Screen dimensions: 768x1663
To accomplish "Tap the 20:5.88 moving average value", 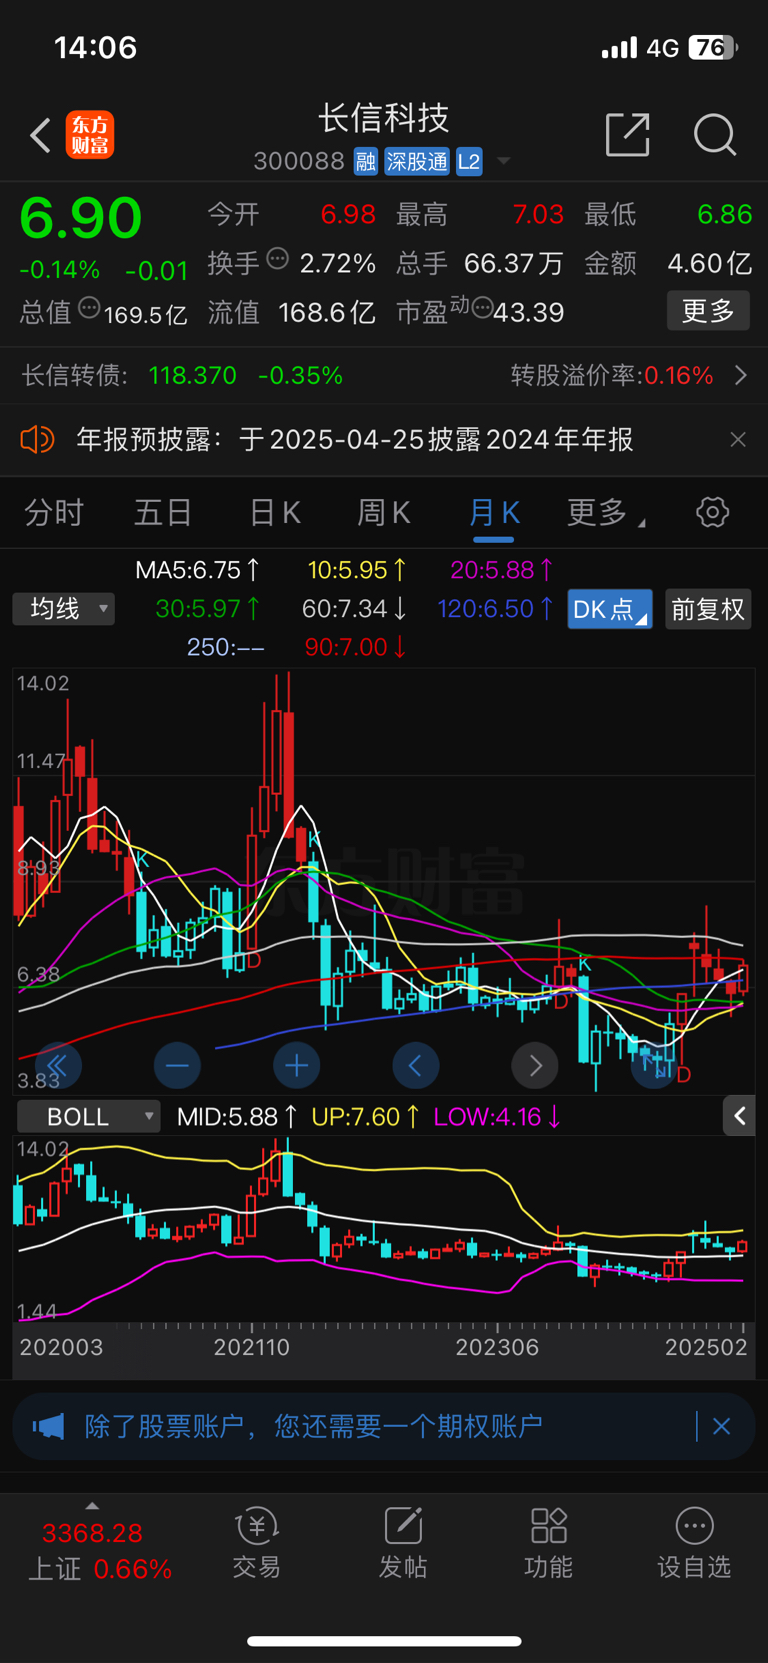I will pyautogui.click(x=501, y=570).
